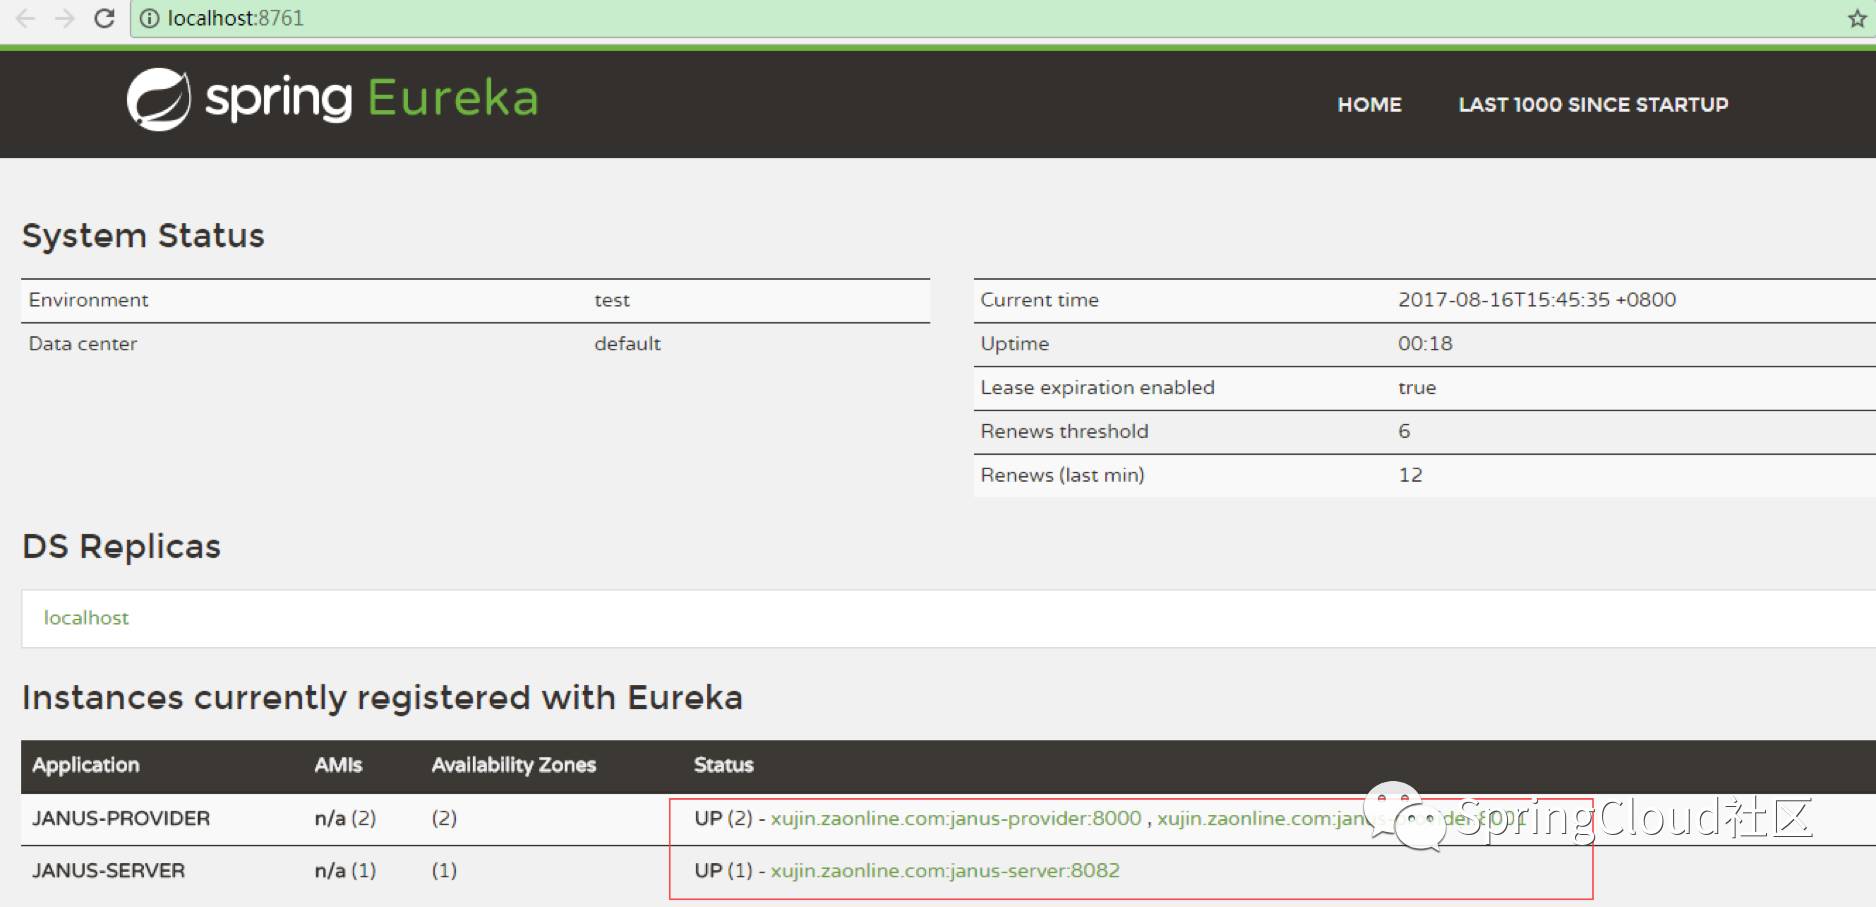Click the localhost replica link
This screenshot has height=907, width=1876.
86,618
